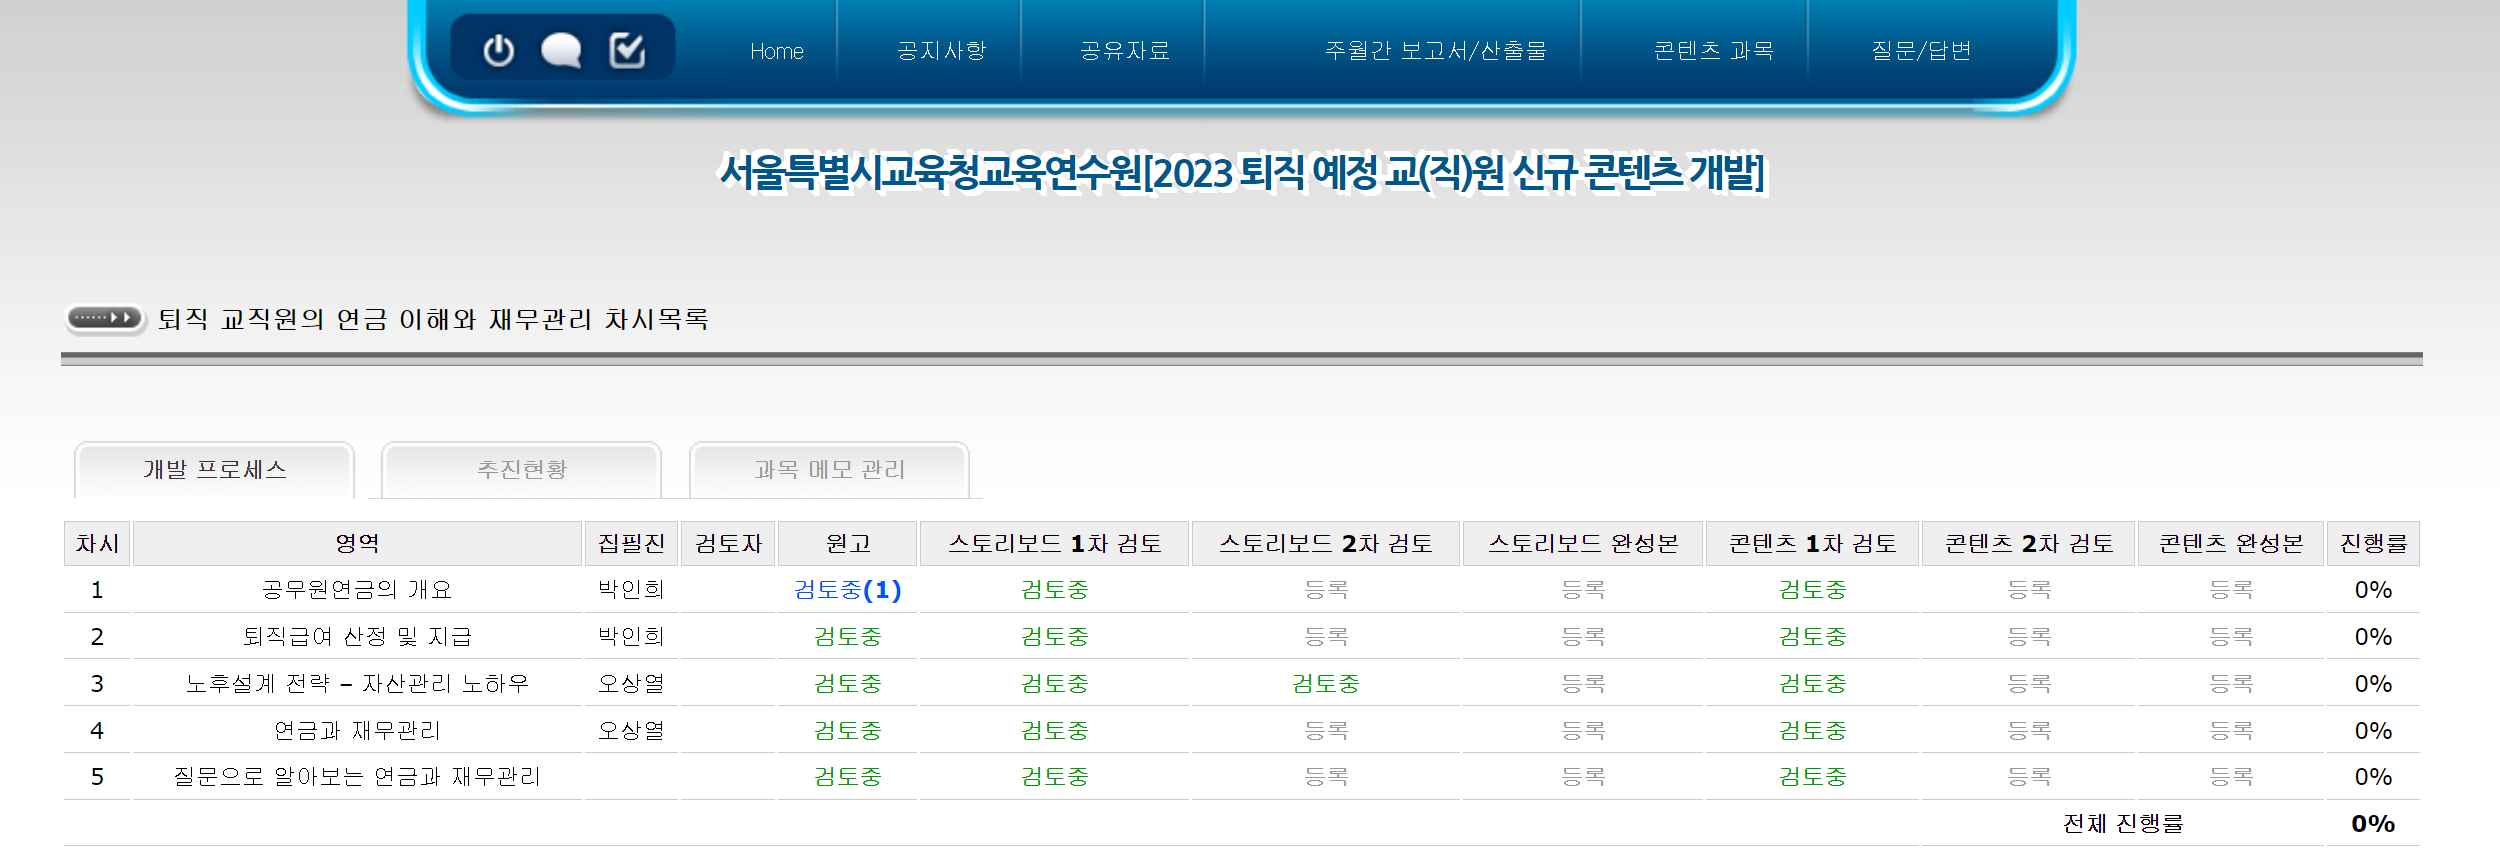Click 콘텐츠 완성본 등록 for row 4
The image size is (2500, 857).
point(2231,731)
